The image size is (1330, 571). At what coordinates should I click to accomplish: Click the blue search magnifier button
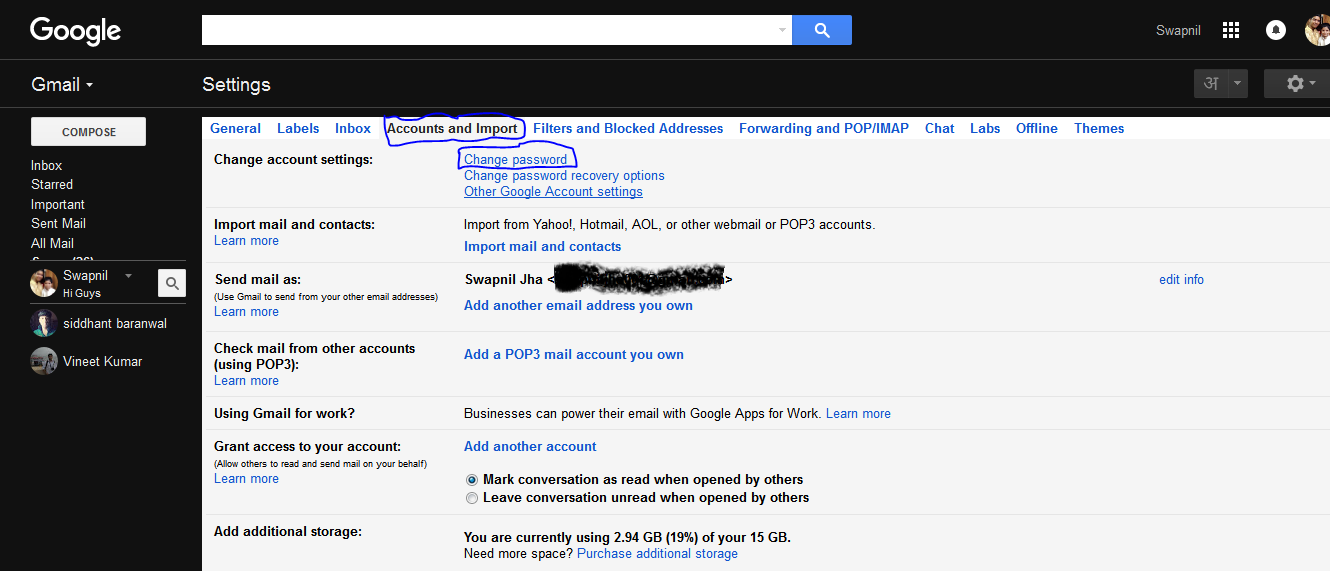click(822, 30)
